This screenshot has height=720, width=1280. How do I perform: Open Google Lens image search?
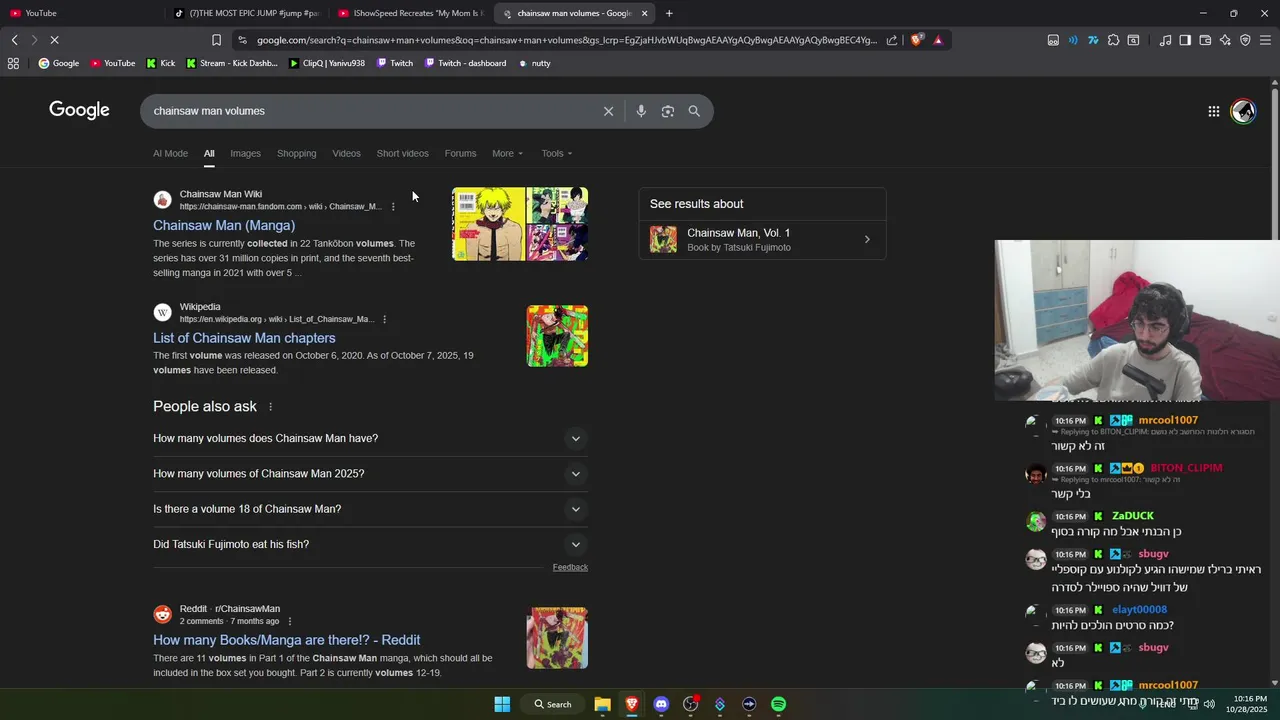[x=668, y=111]
